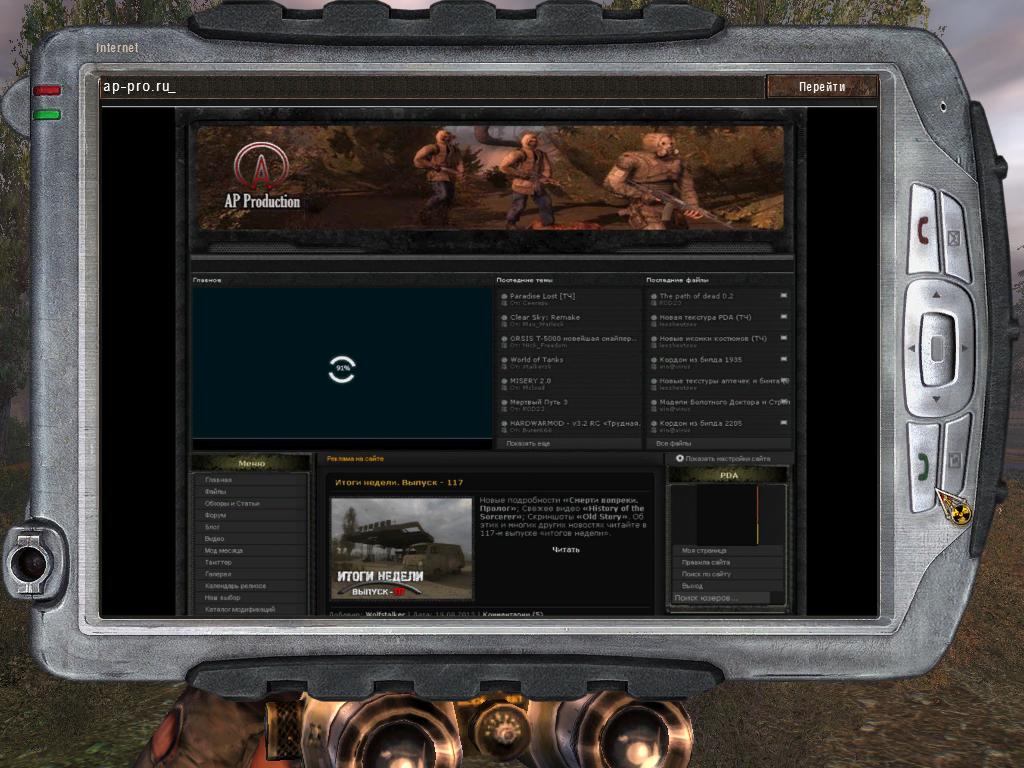Click Показать настройки сайта
Screen dimensions: 1024x768
[x=728, y=458]
